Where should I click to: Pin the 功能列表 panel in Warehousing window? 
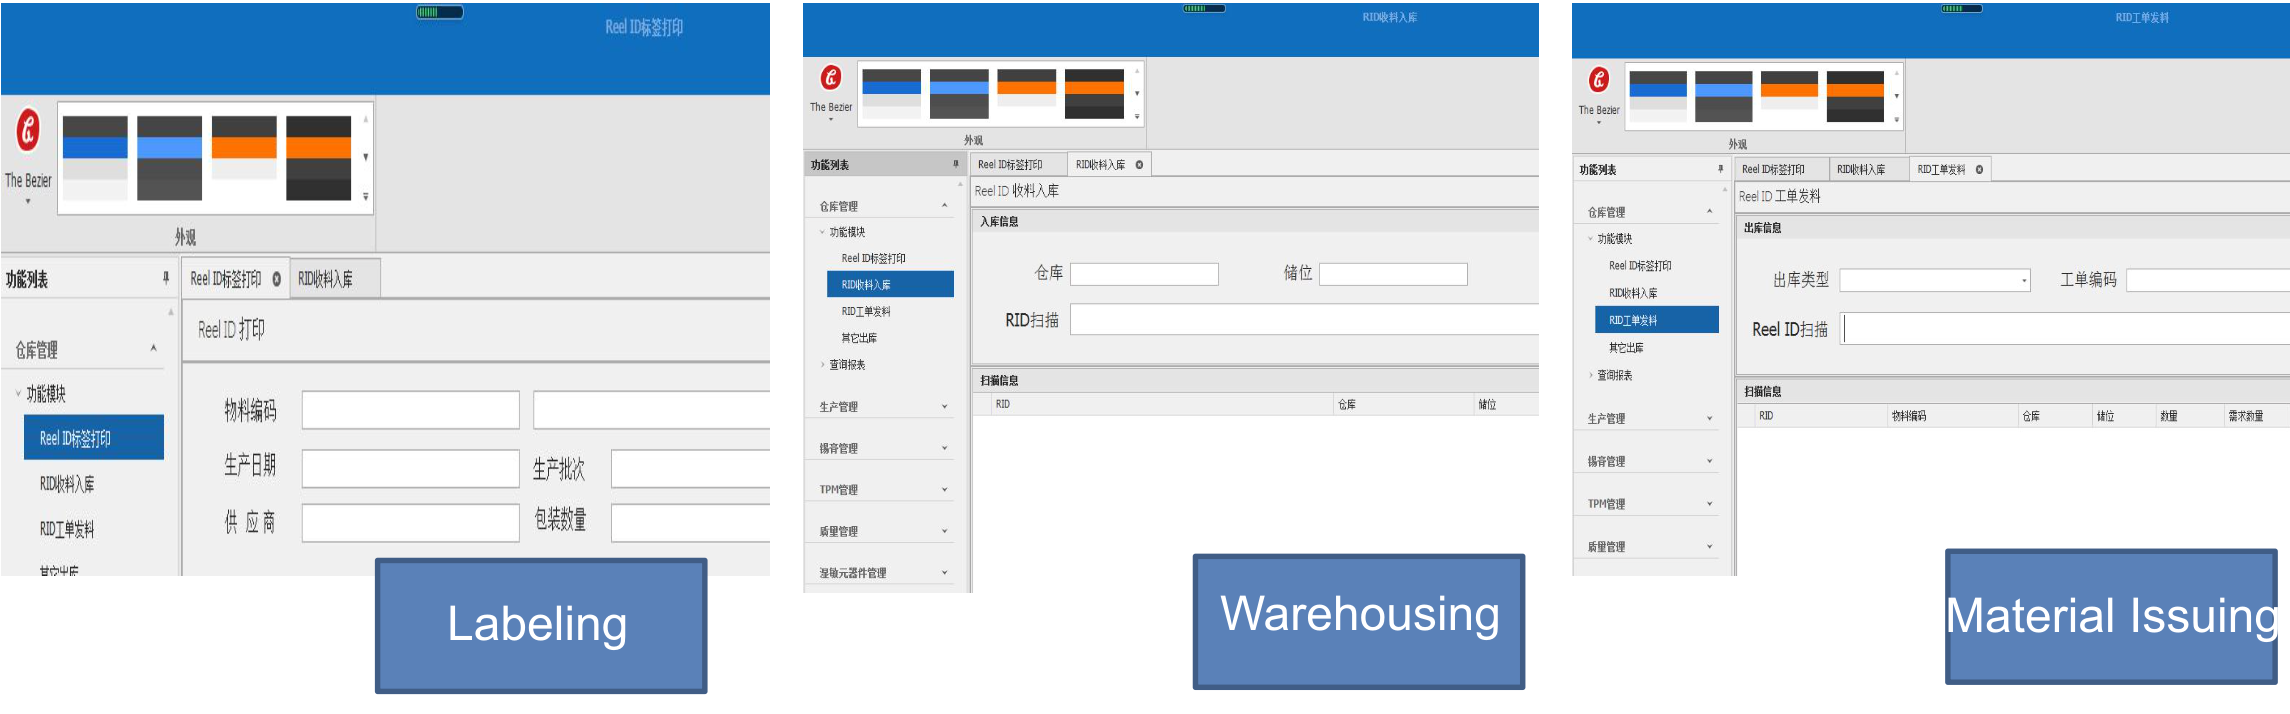[x=955, y=164]
